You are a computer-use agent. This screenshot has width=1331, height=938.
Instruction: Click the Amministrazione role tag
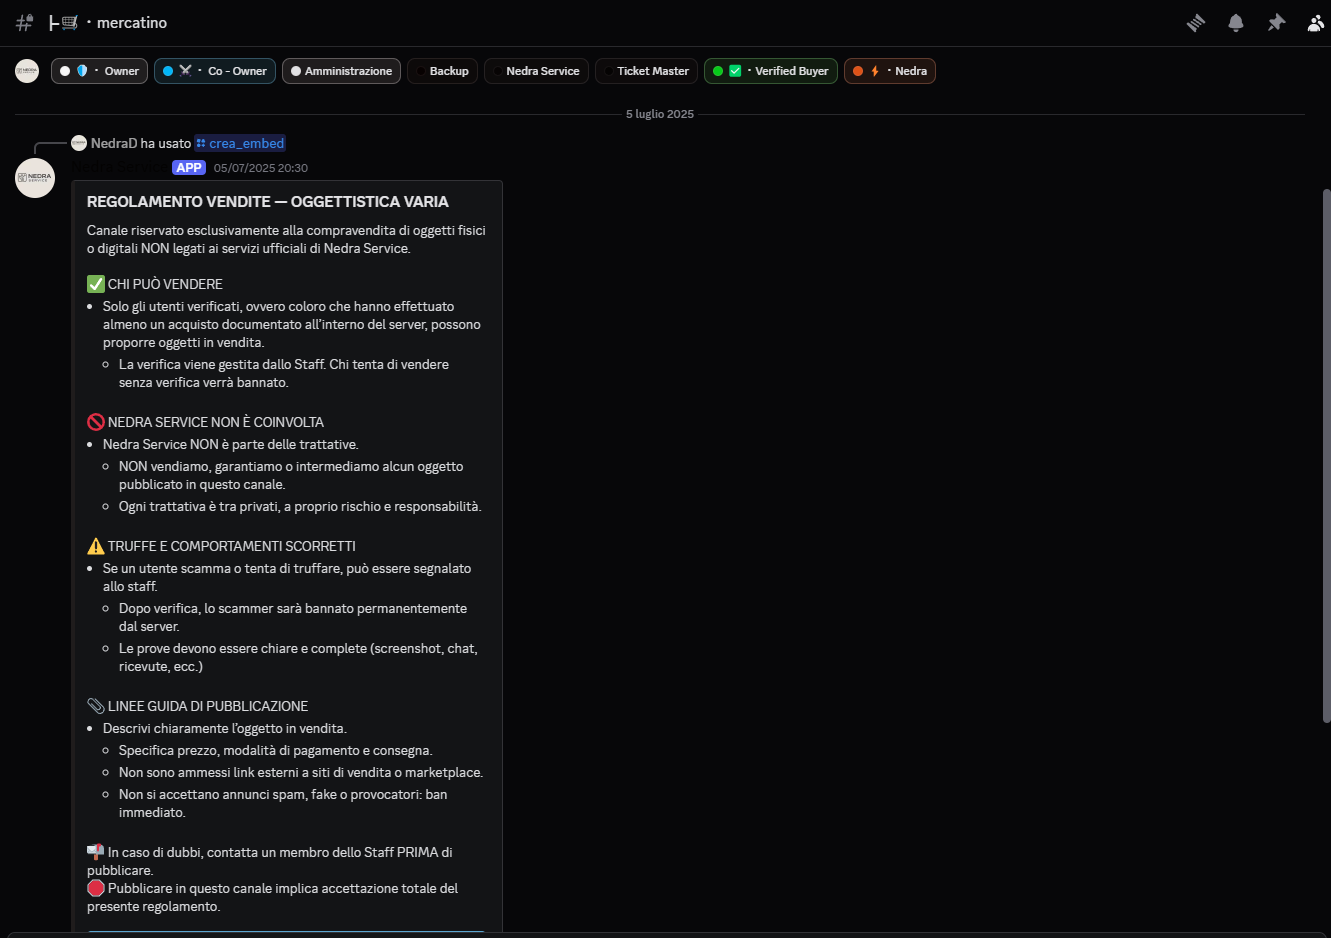point(341,71)
